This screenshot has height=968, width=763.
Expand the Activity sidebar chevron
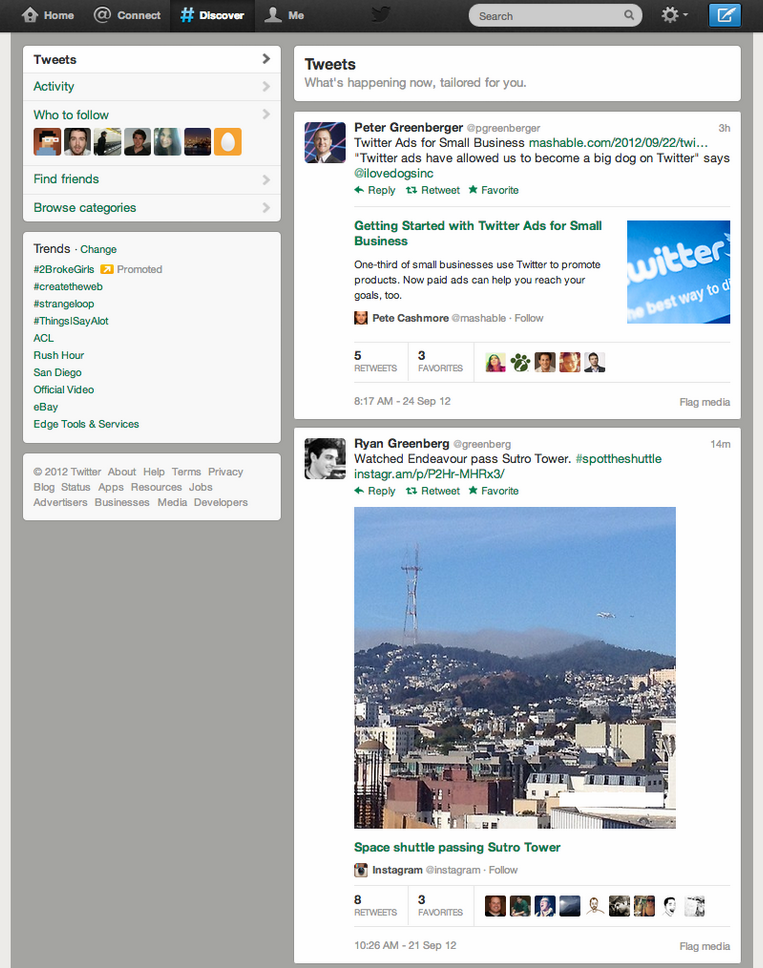click(266, 86)
